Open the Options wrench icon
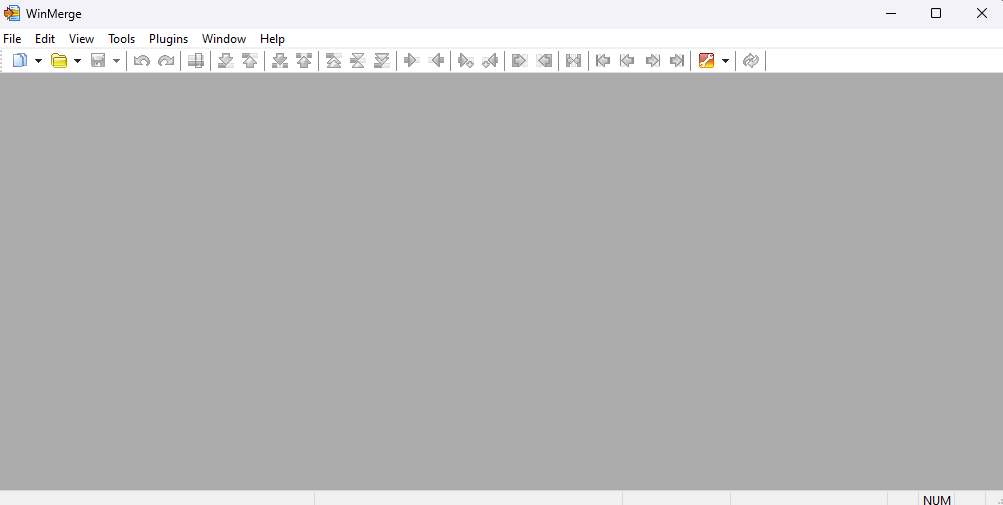This screenshot has width=1003, height=505. point(707,61)
